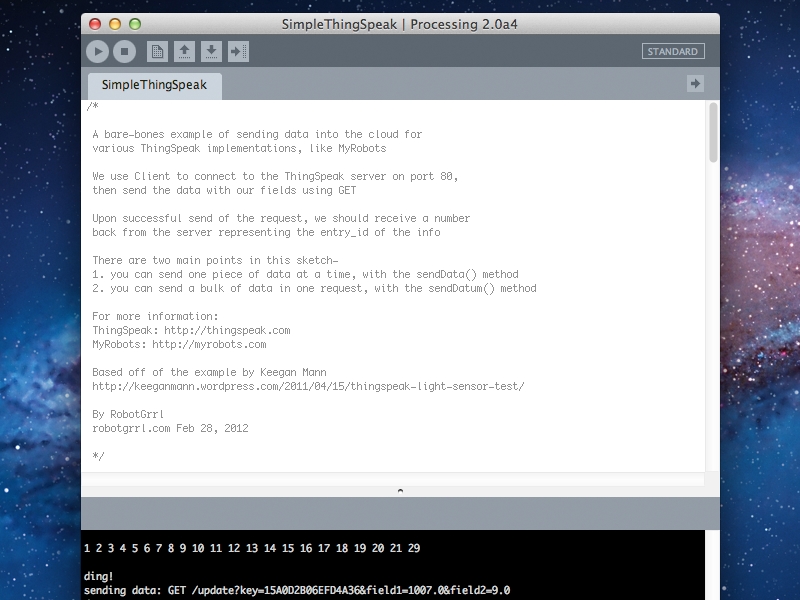Click 'Based off of the example' line
This screenshot has height=600, width=800.
coord(209,372)
